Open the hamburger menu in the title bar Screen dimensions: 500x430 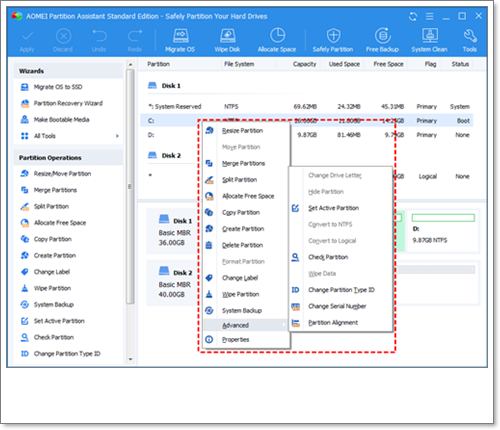pos(430,16)
